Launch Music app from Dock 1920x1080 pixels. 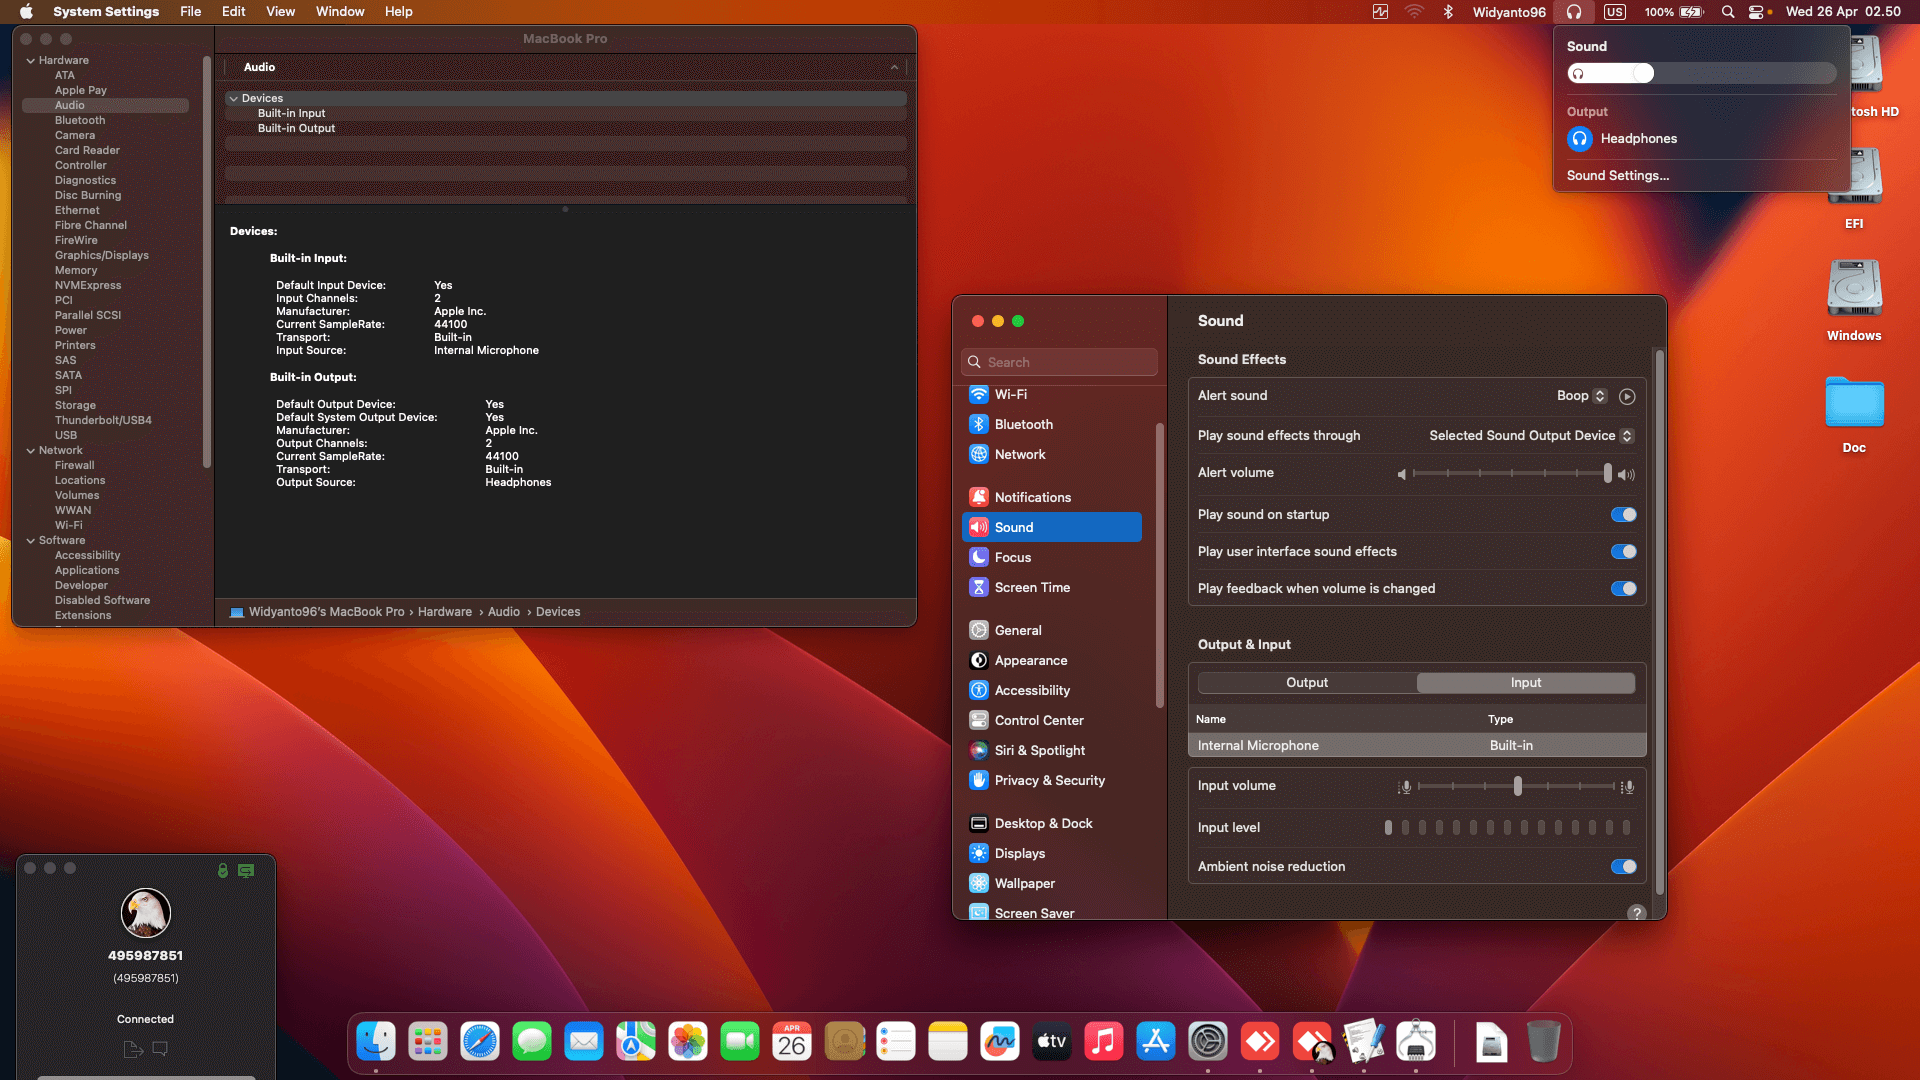pos(1104,1042)
